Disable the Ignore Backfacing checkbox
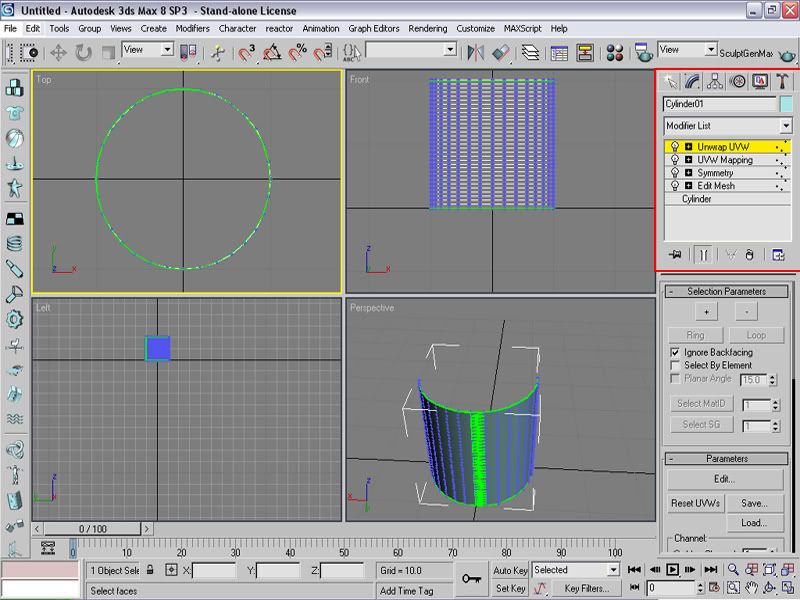Screen dimensions: 800x600 click(675, 353)
